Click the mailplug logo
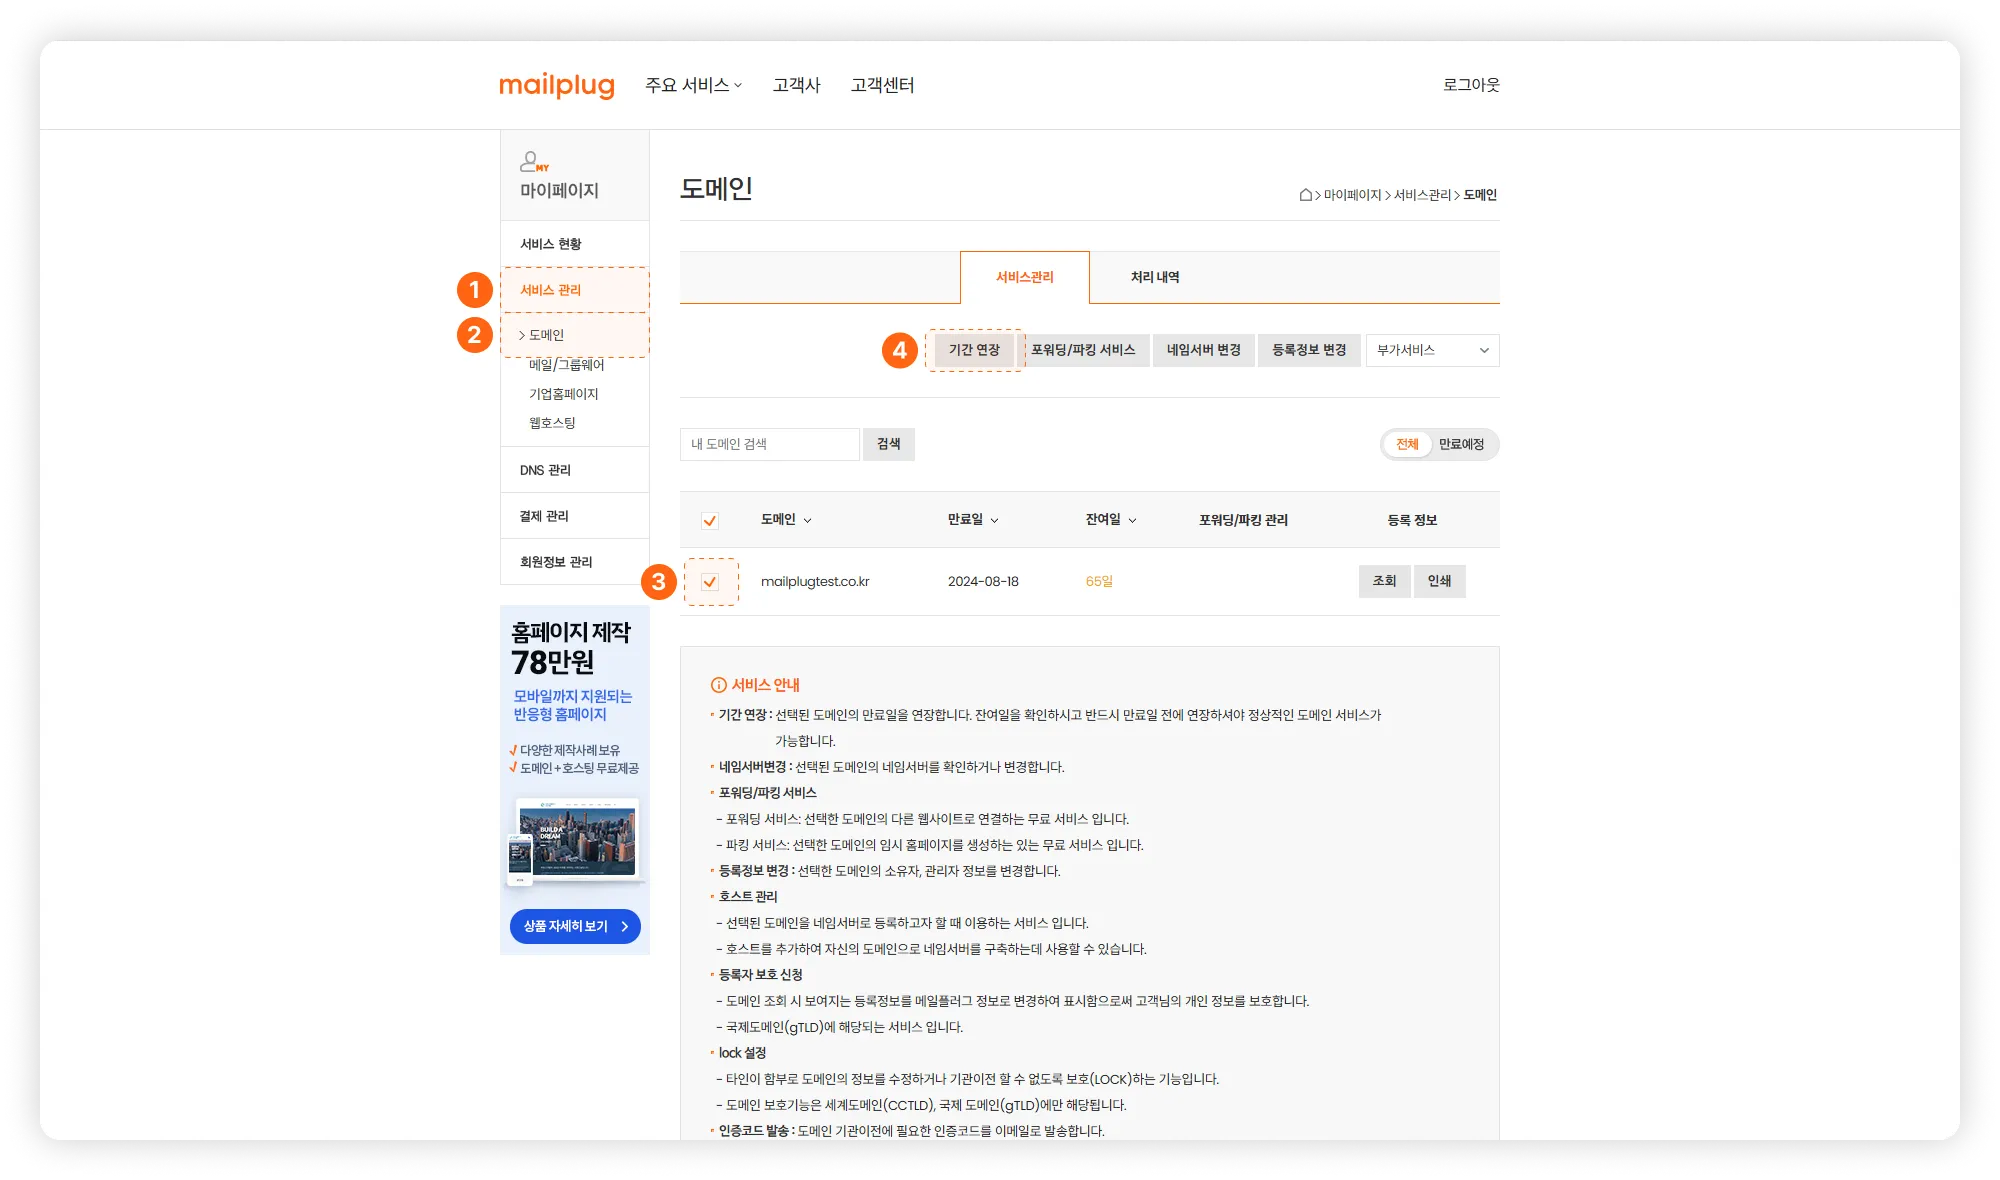This screenshot has height=1180, width=2000. click(x=556, y=85)
